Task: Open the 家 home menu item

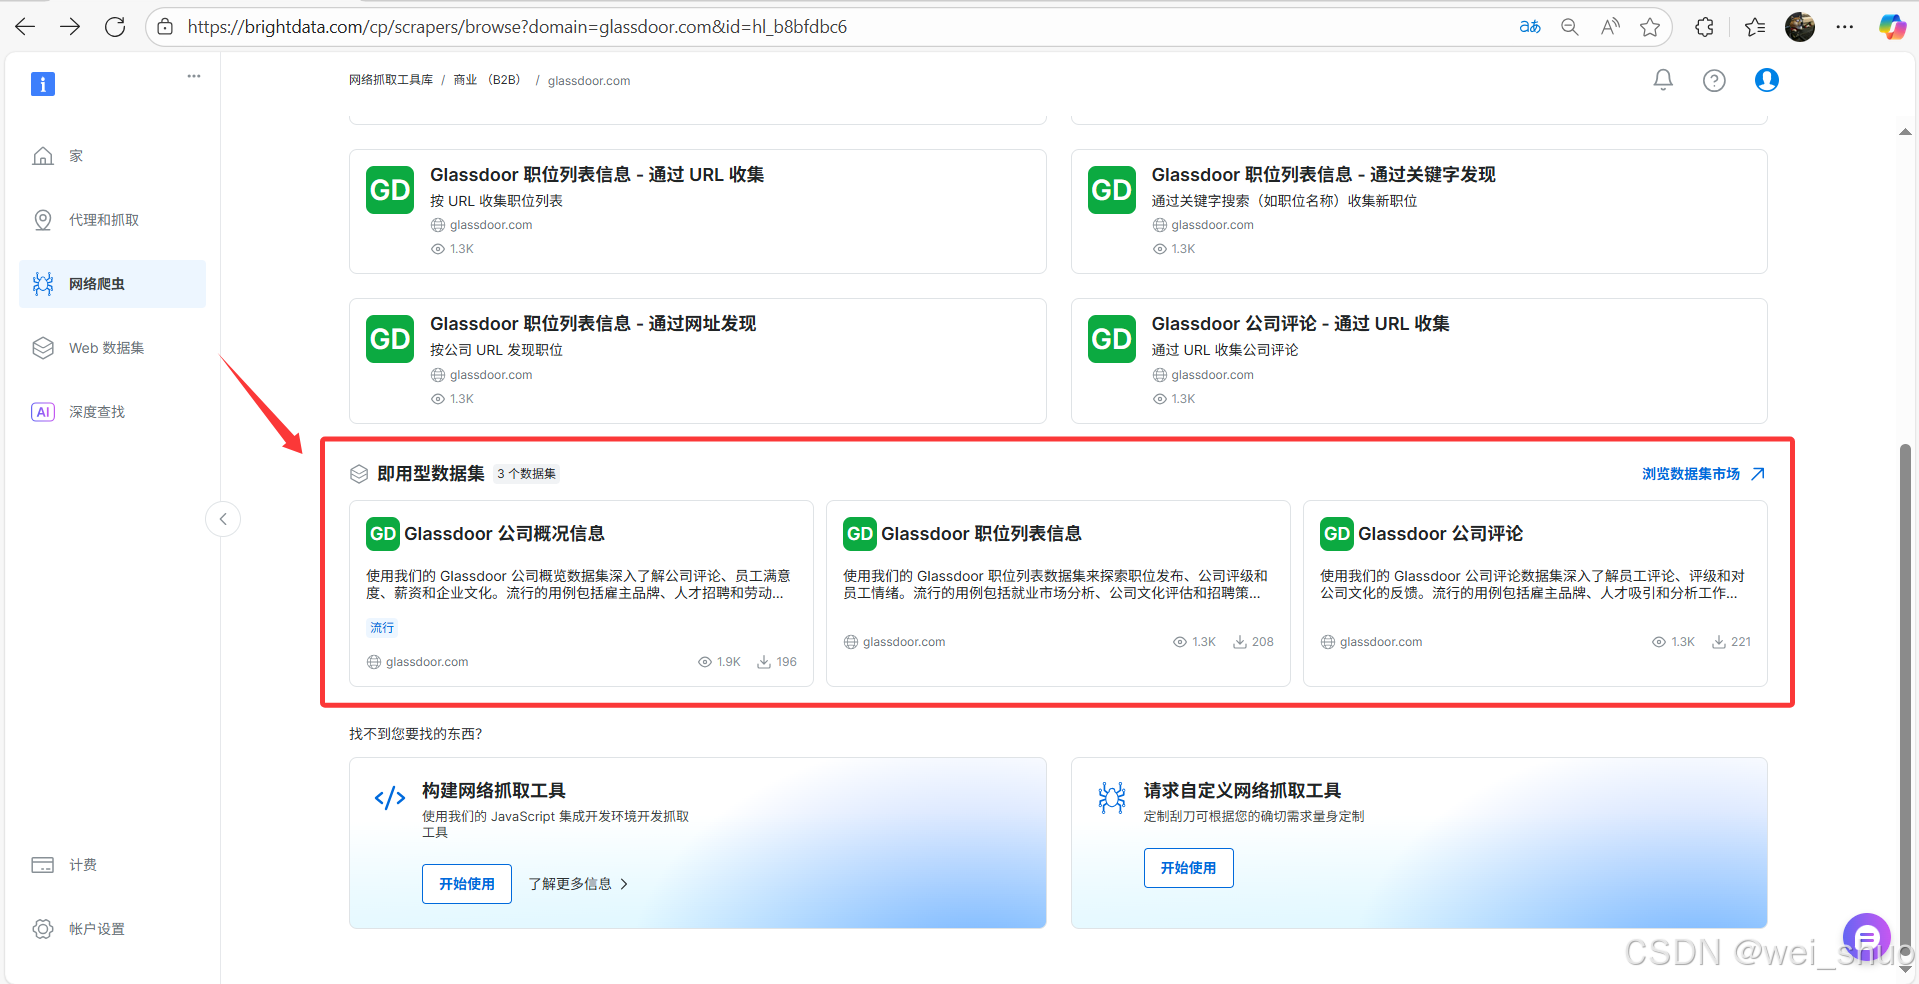Action: [112, 156]
